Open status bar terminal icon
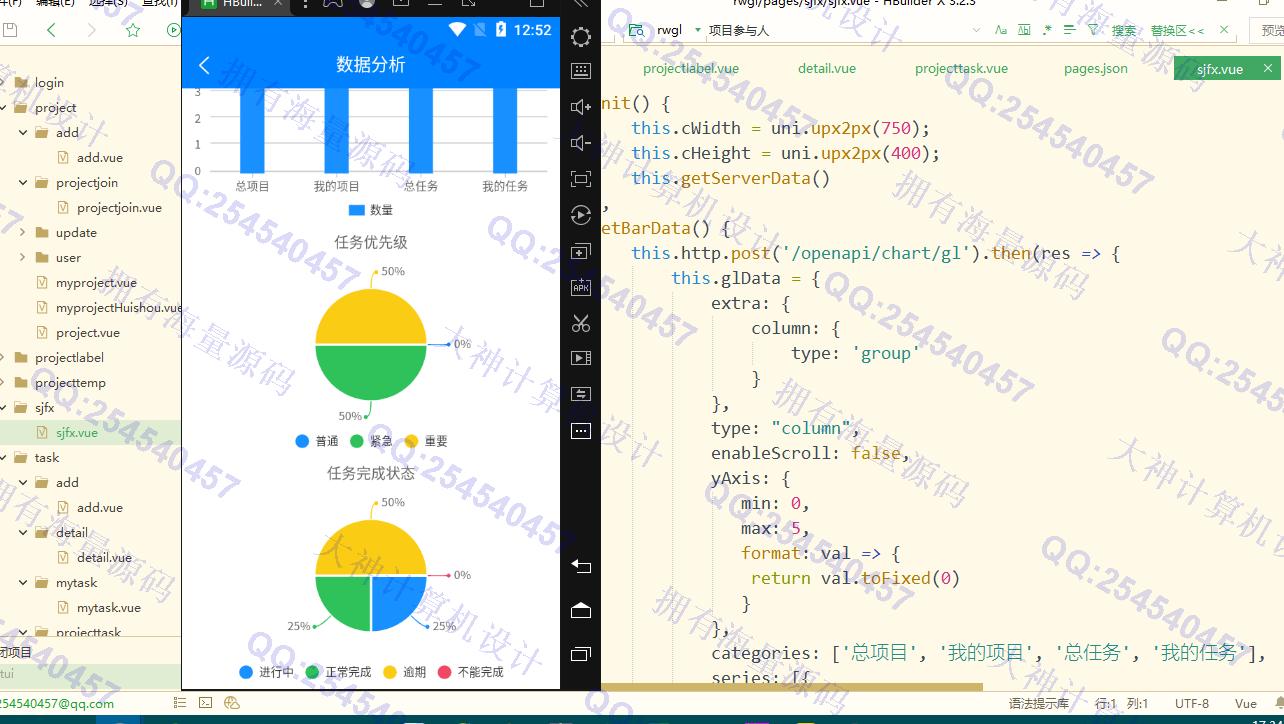This screenshot has height=724, width=1284. [x=206, y=703]
